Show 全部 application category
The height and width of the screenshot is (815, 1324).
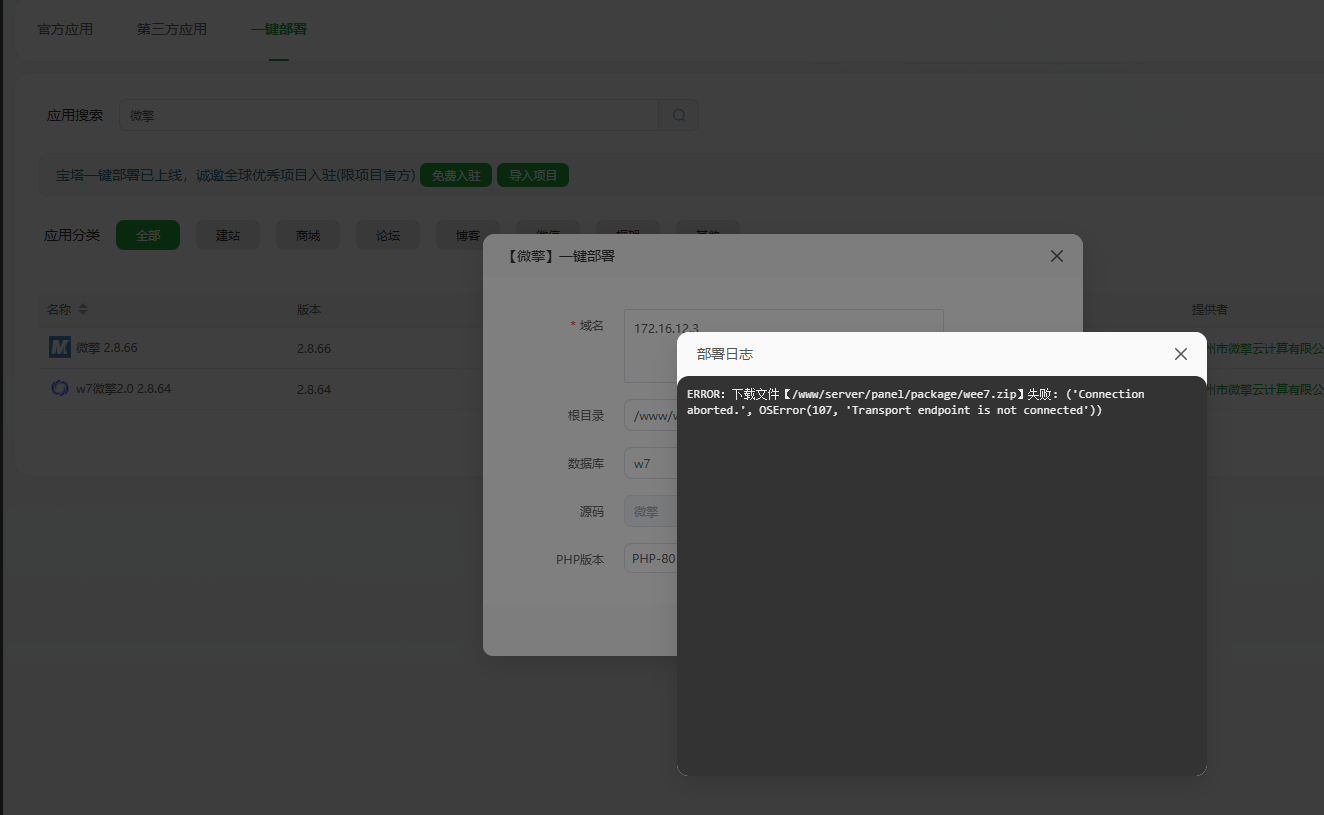(148, 235)
